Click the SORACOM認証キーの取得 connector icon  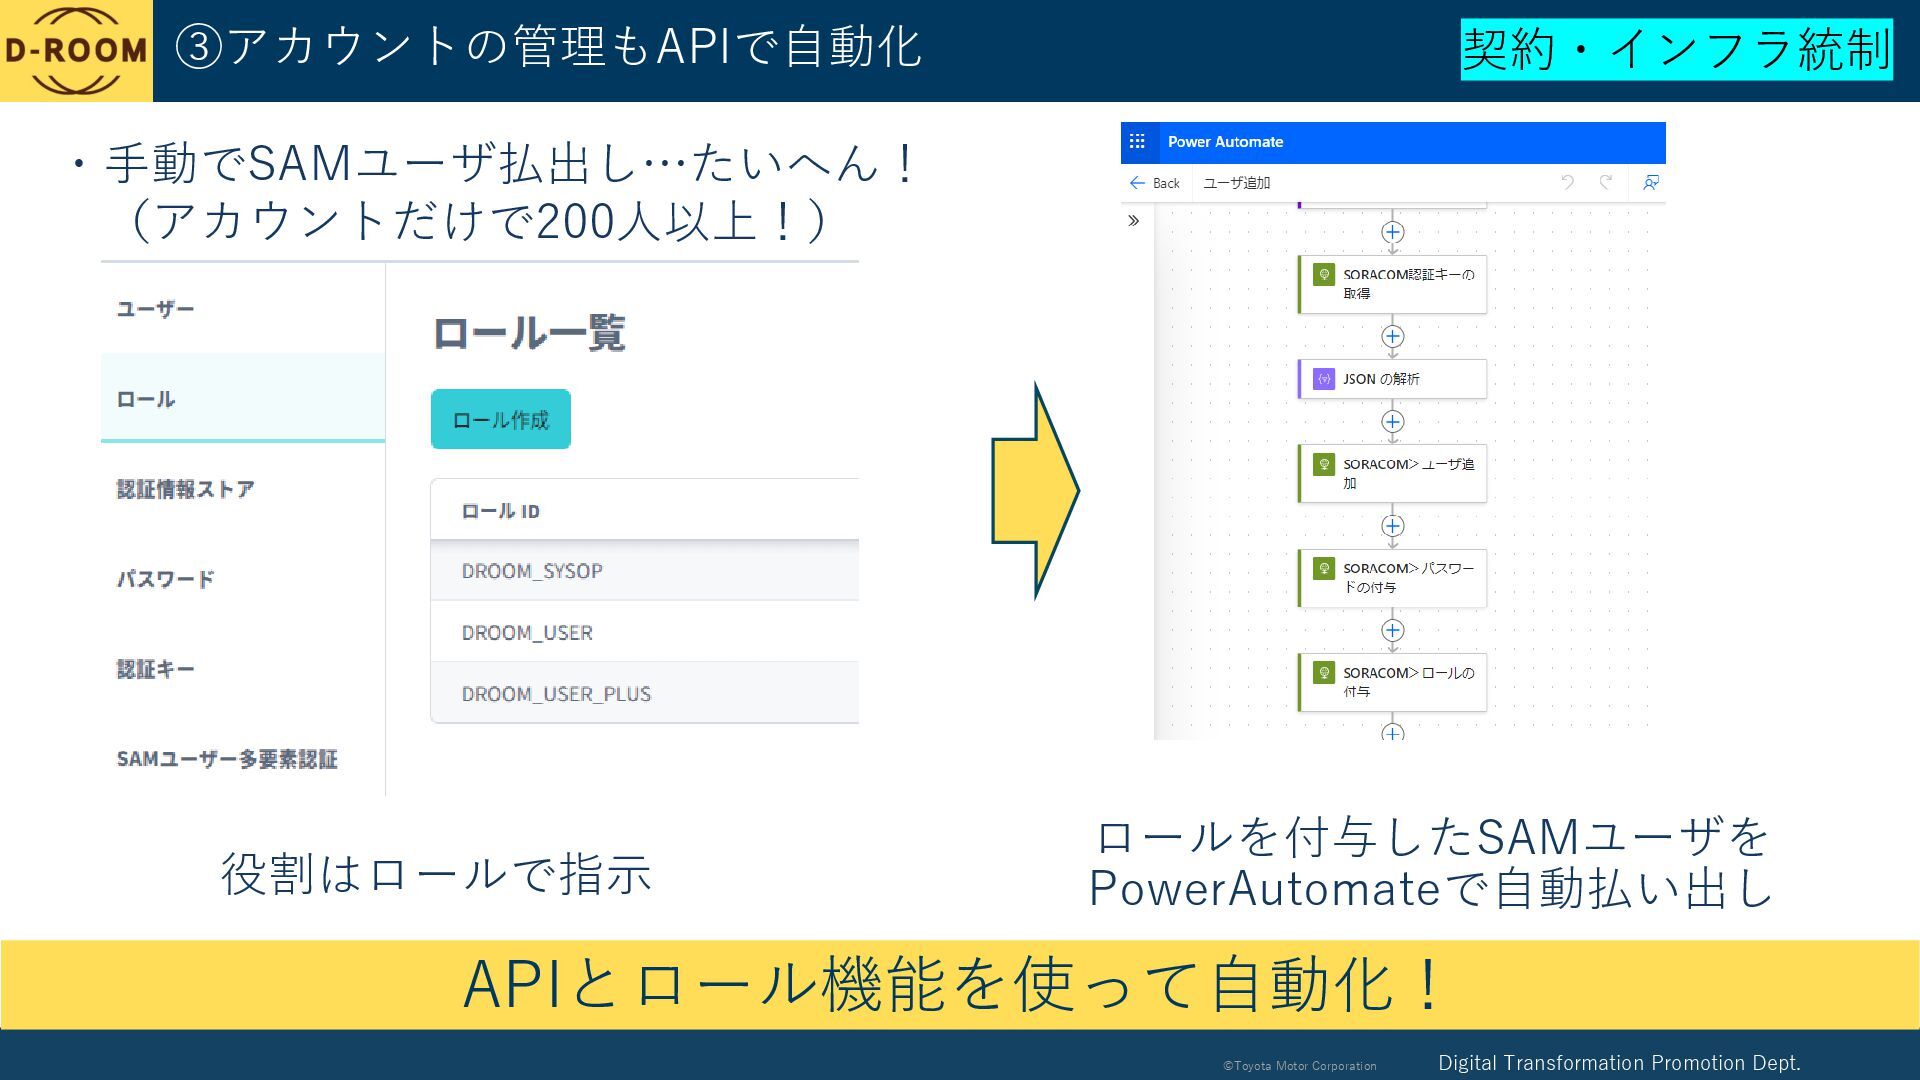tap(1324, 274)
